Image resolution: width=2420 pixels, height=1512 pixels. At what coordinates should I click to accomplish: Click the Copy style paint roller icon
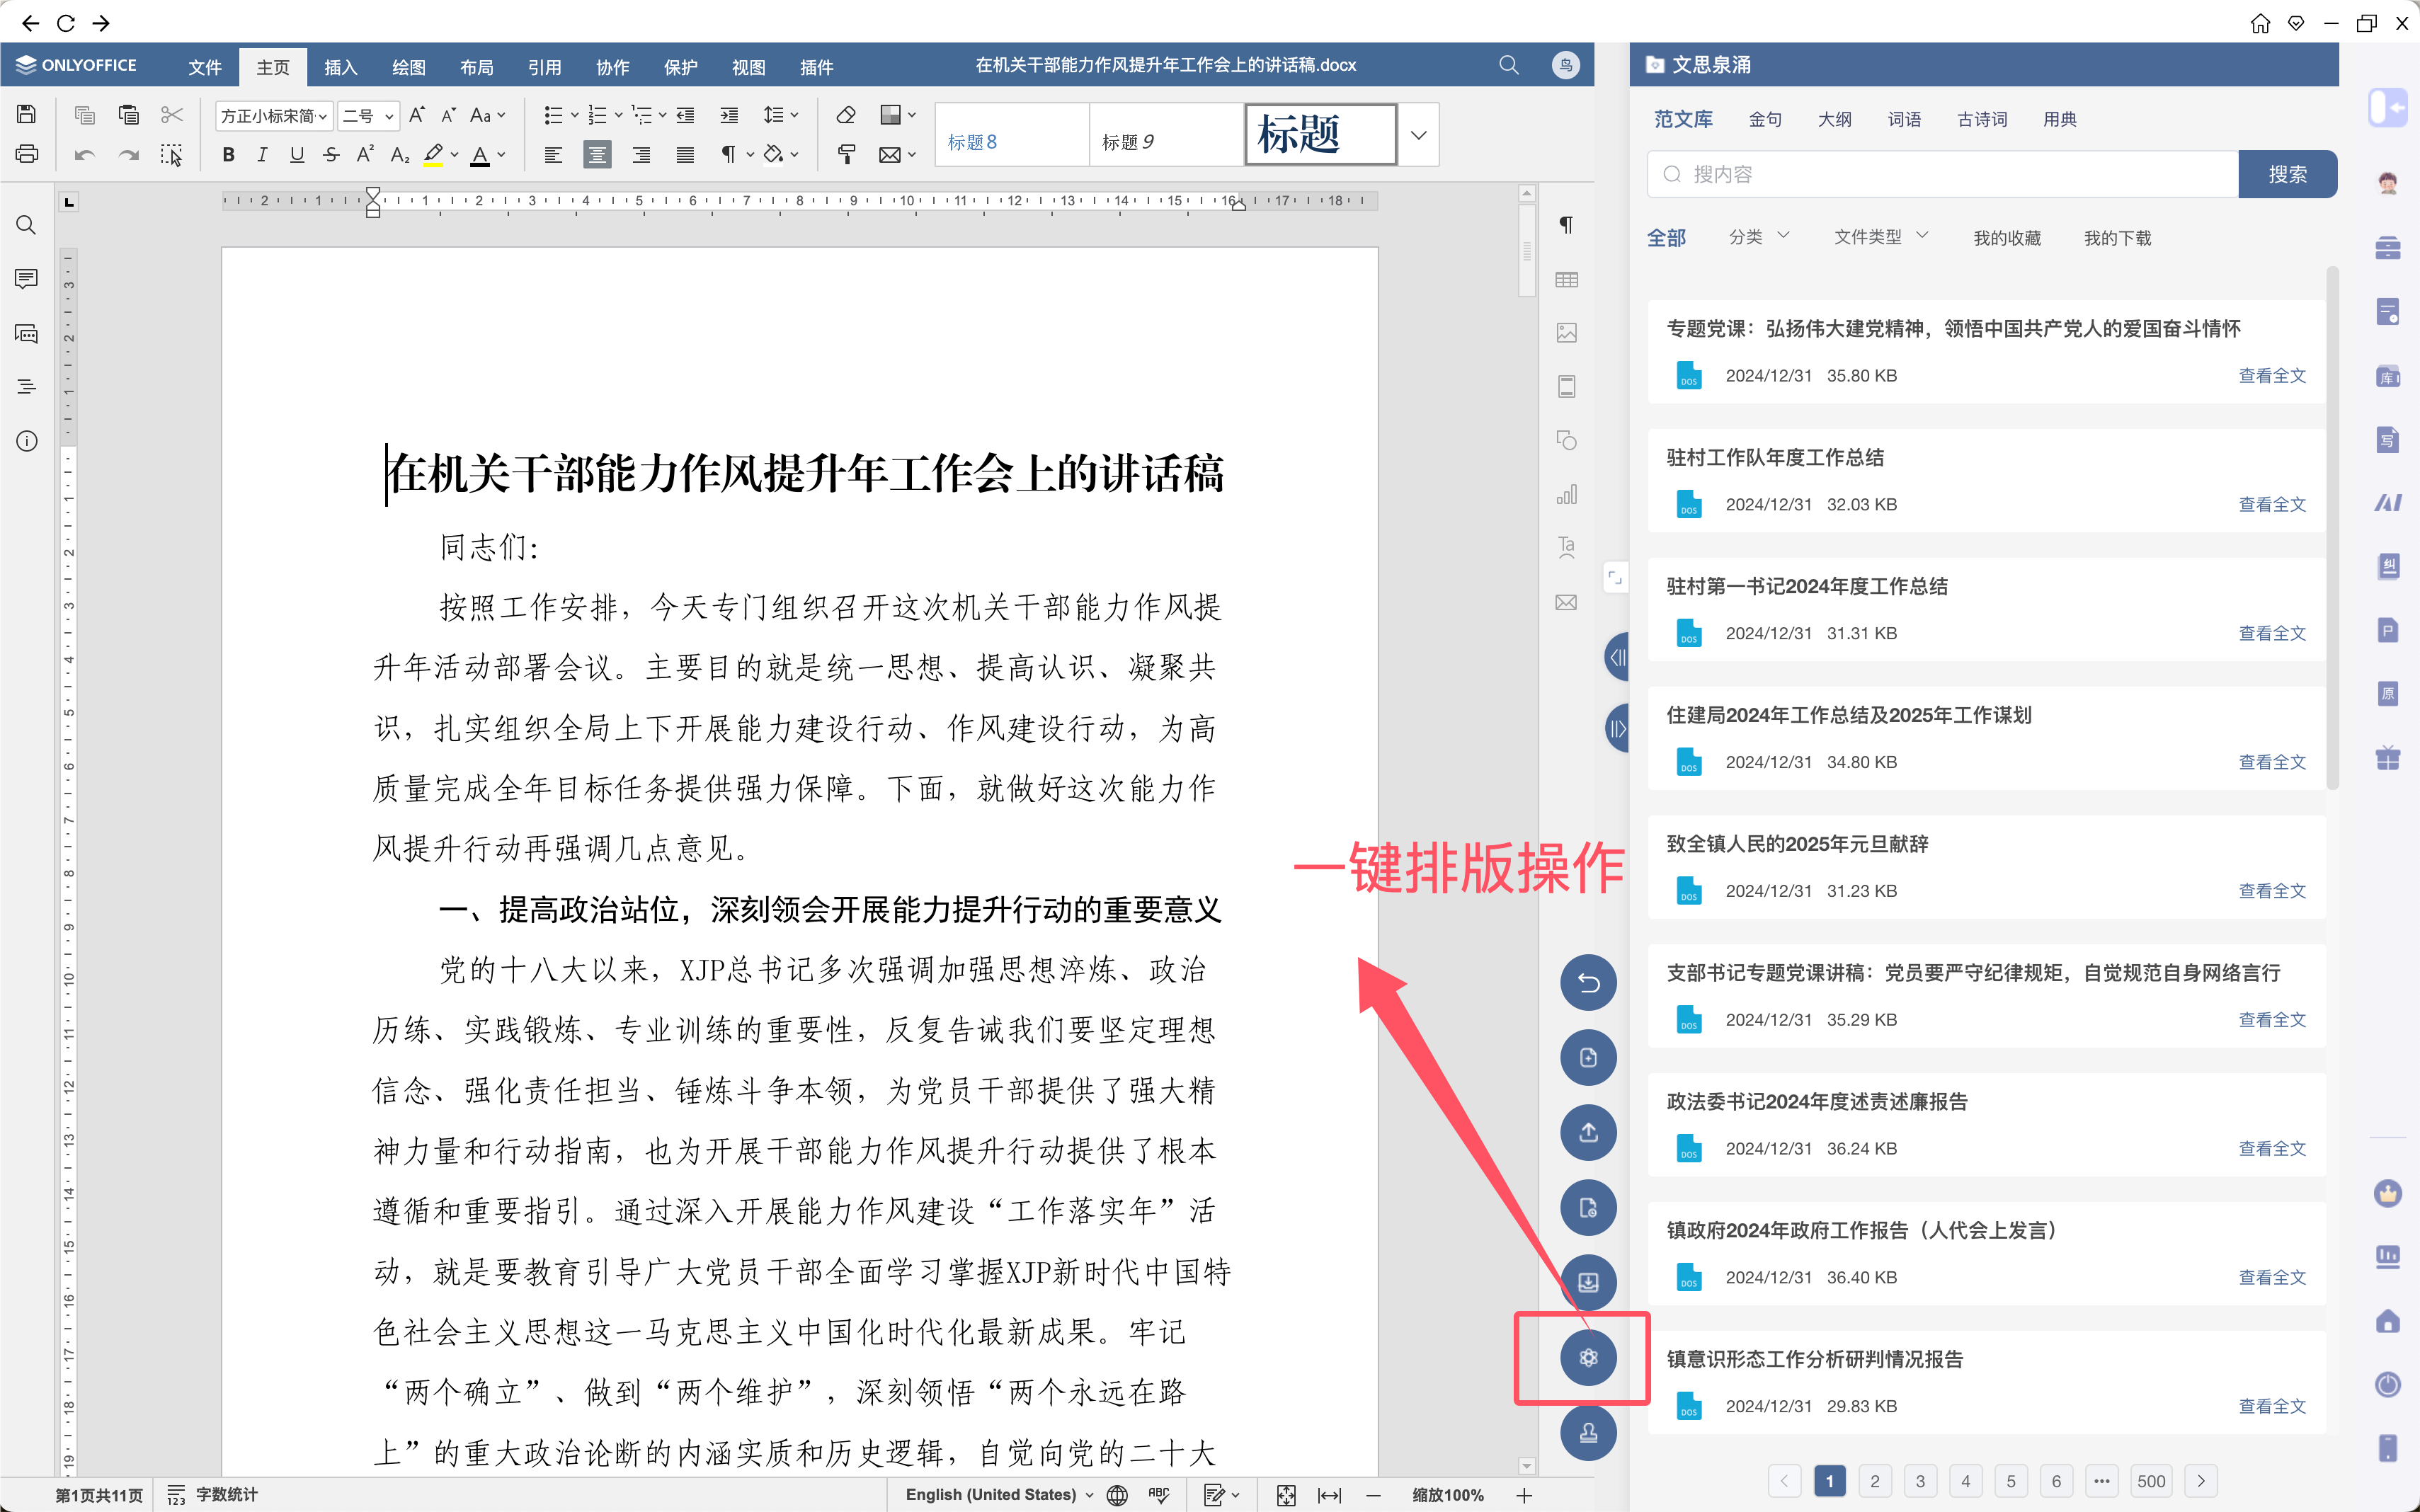(846, 155)
